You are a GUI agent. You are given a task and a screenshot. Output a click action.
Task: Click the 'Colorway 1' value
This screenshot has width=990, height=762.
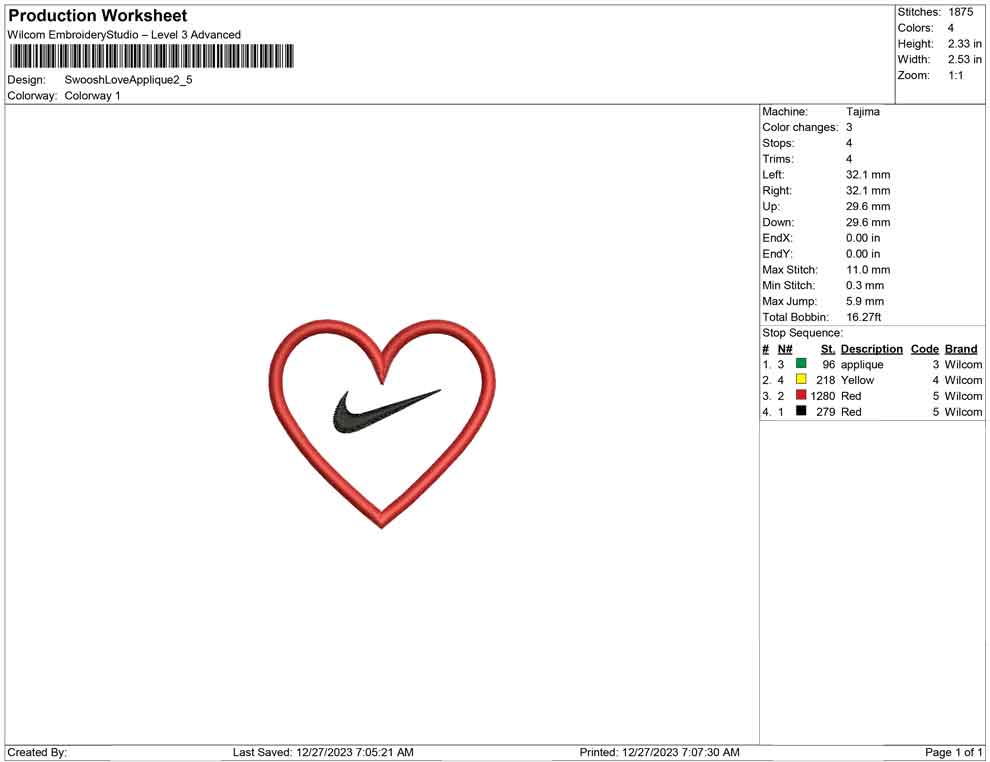[92, 96]
